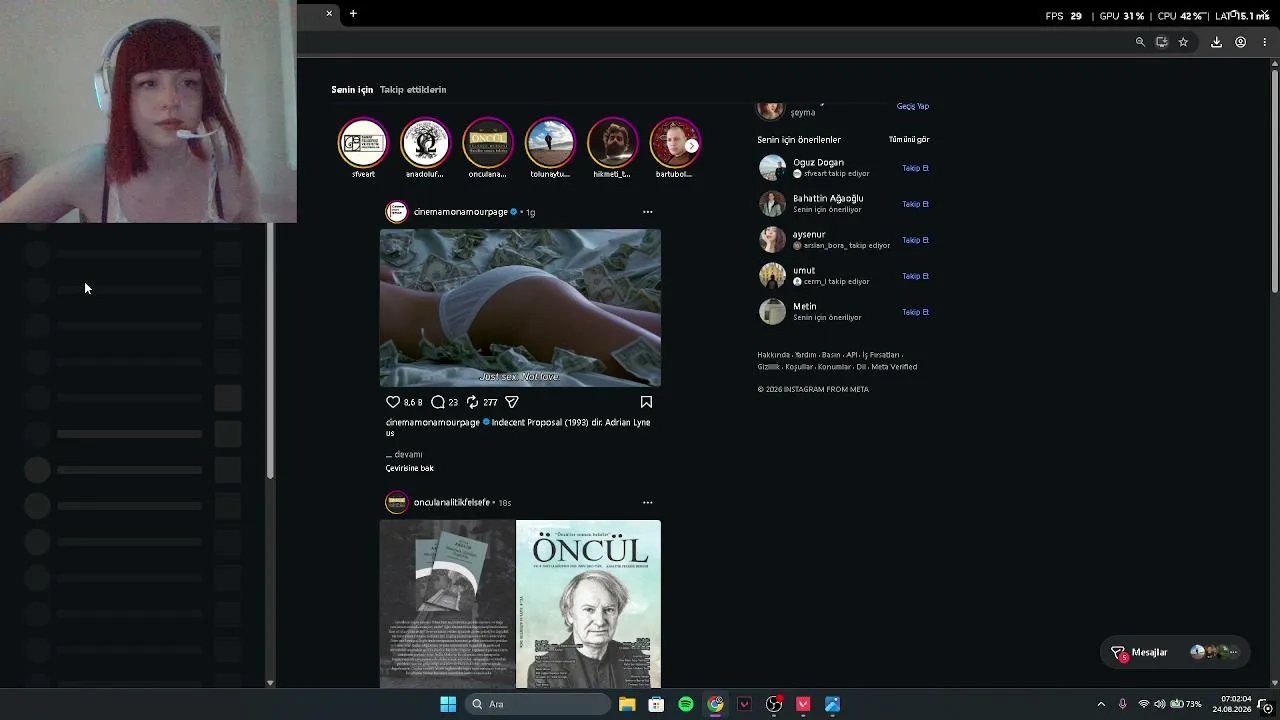Click Geçiş Yap to switch accounts
This screenshot has height=720, width=1280.
pyautogui.click(x=913, y=106)
